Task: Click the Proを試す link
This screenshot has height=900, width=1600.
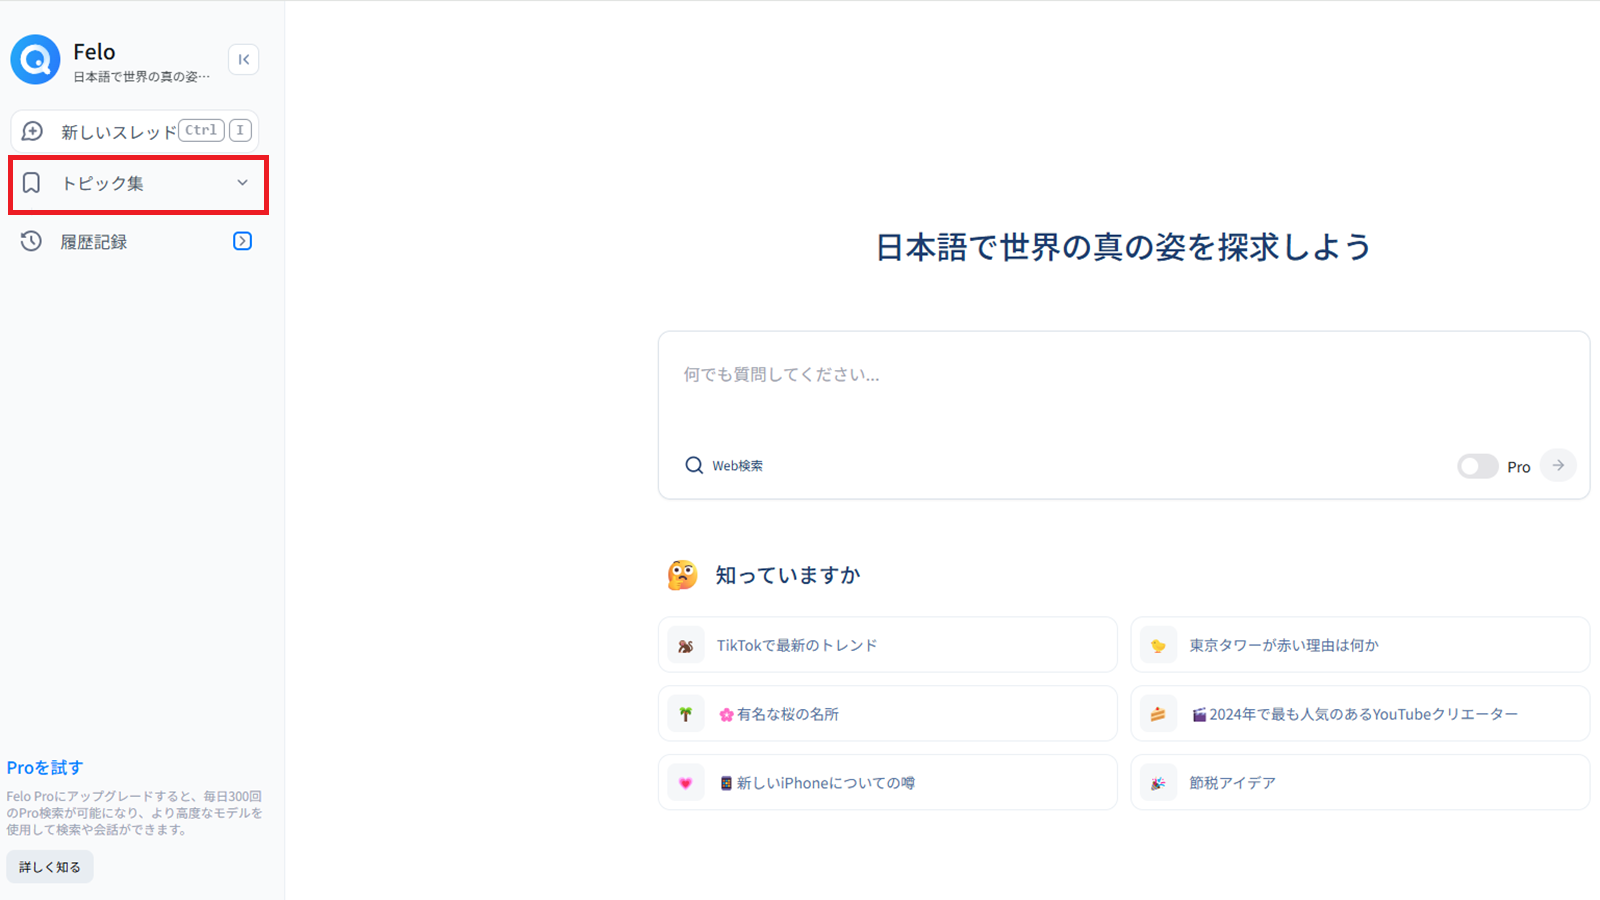Action: click(x=45, y=767)
